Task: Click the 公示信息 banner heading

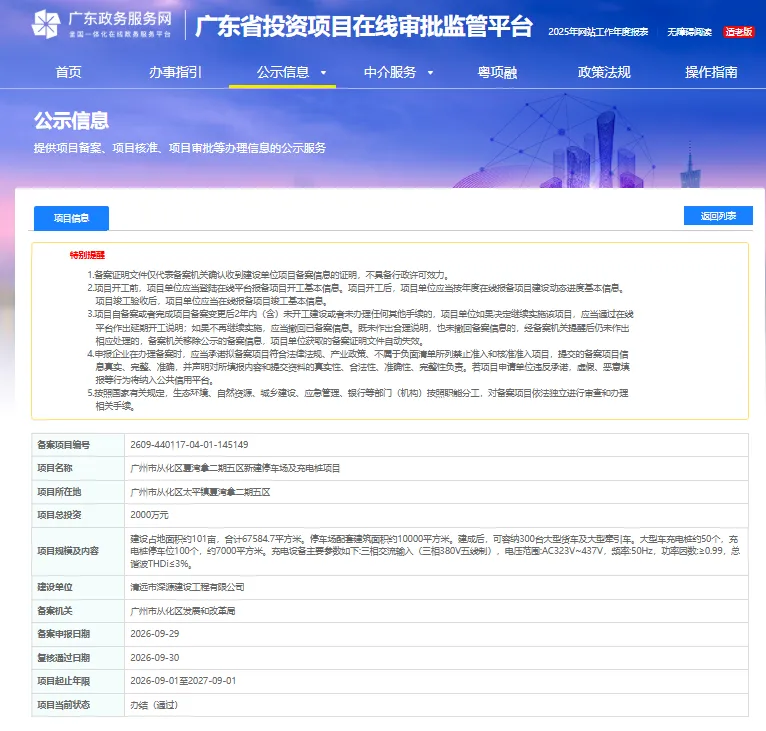Action: tap(71, 120)
